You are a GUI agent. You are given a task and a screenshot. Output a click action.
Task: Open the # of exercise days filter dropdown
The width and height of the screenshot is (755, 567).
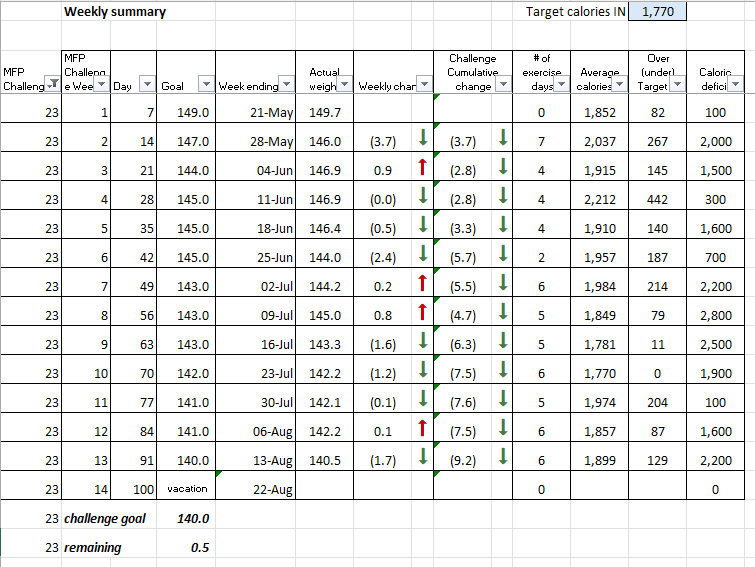(x=561, y=84)
